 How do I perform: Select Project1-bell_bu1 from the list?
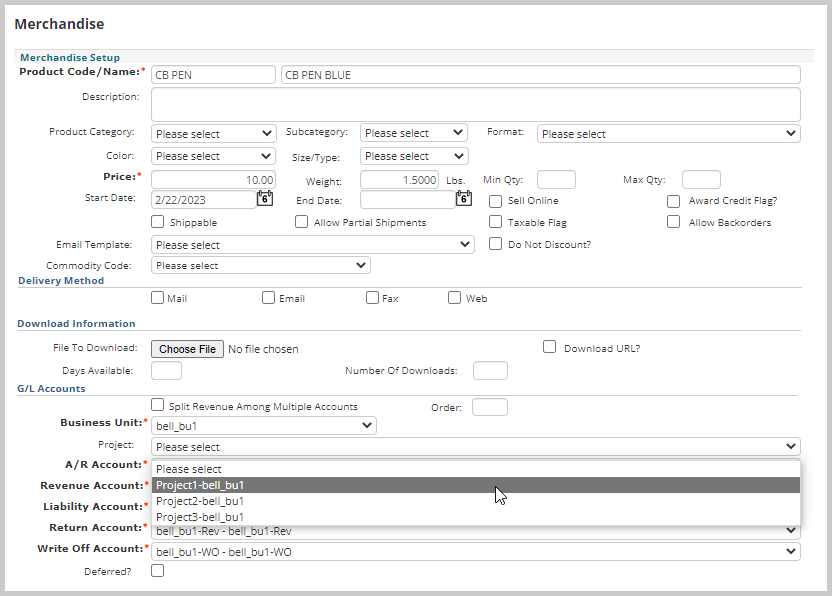tap(475, 485)
